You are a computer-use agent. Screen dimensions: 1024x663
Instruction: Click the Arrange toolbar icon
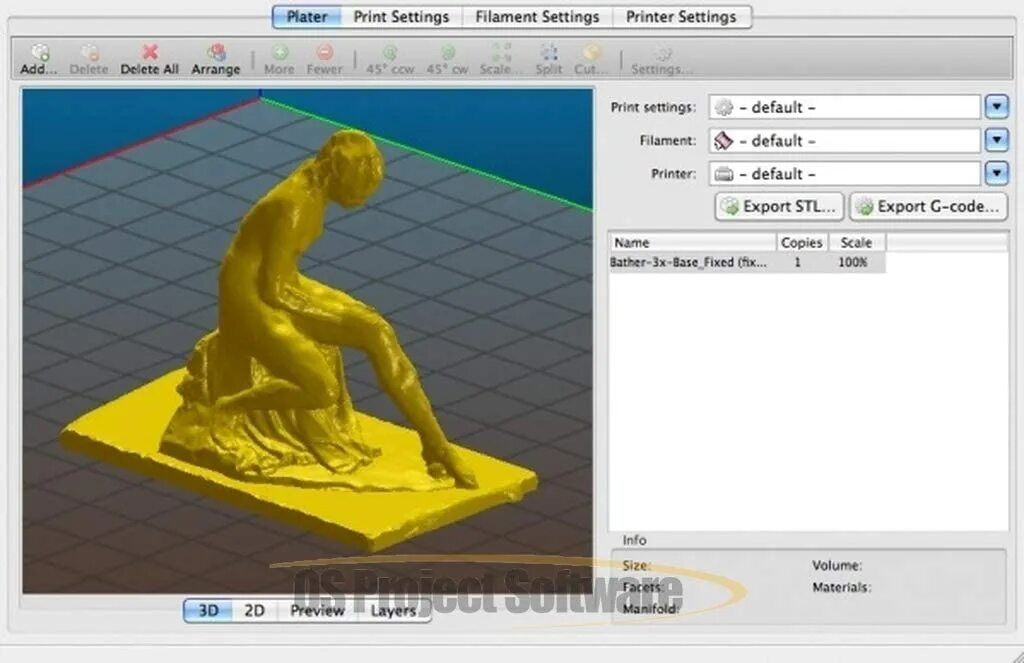[216, 52]
